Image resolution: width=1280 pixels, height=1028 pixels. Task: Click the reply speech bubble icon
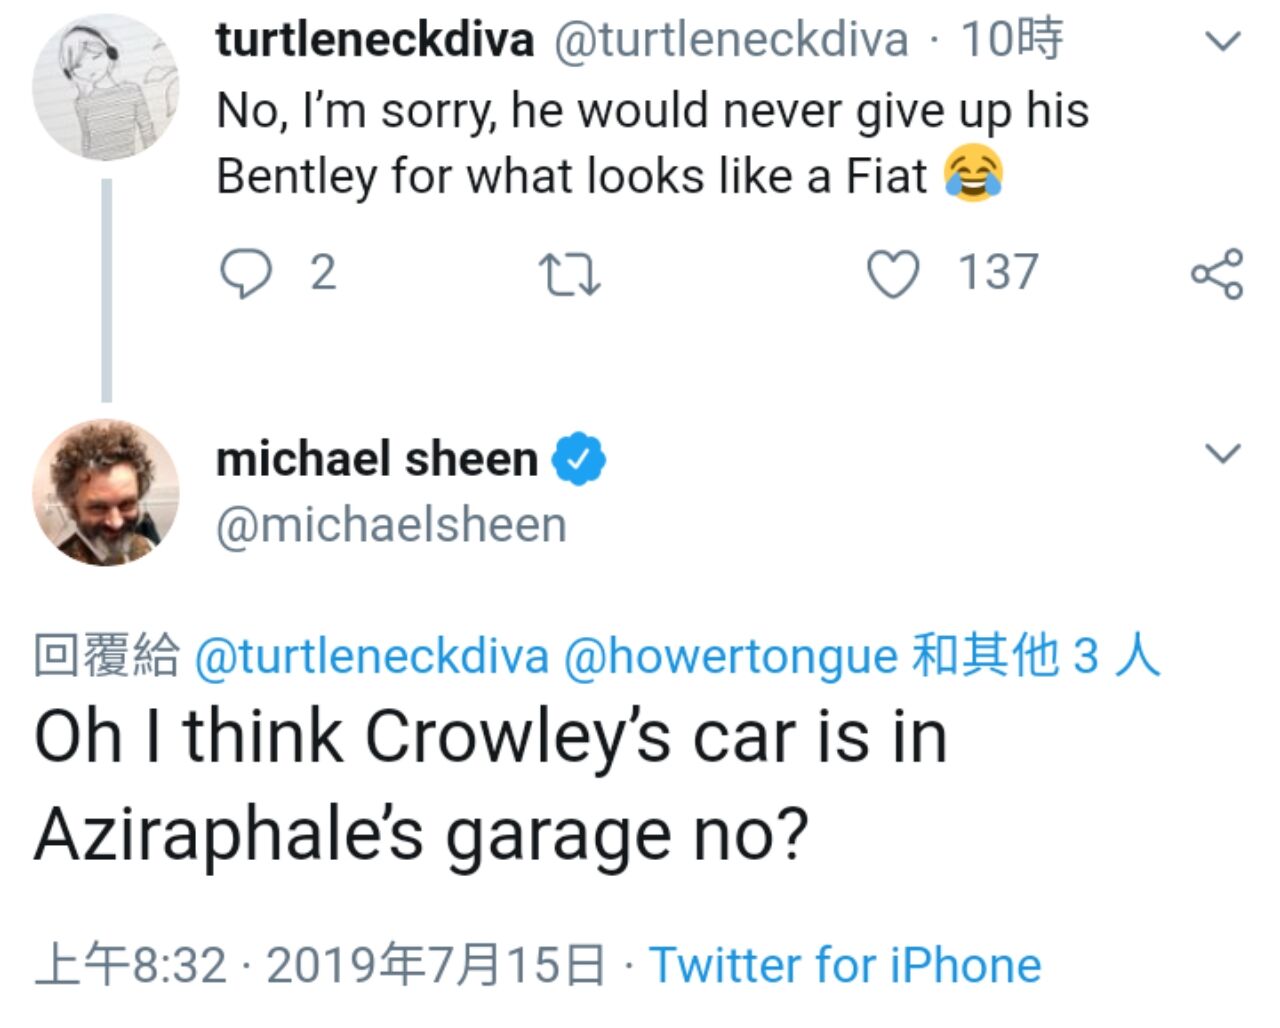coord(244,274)
